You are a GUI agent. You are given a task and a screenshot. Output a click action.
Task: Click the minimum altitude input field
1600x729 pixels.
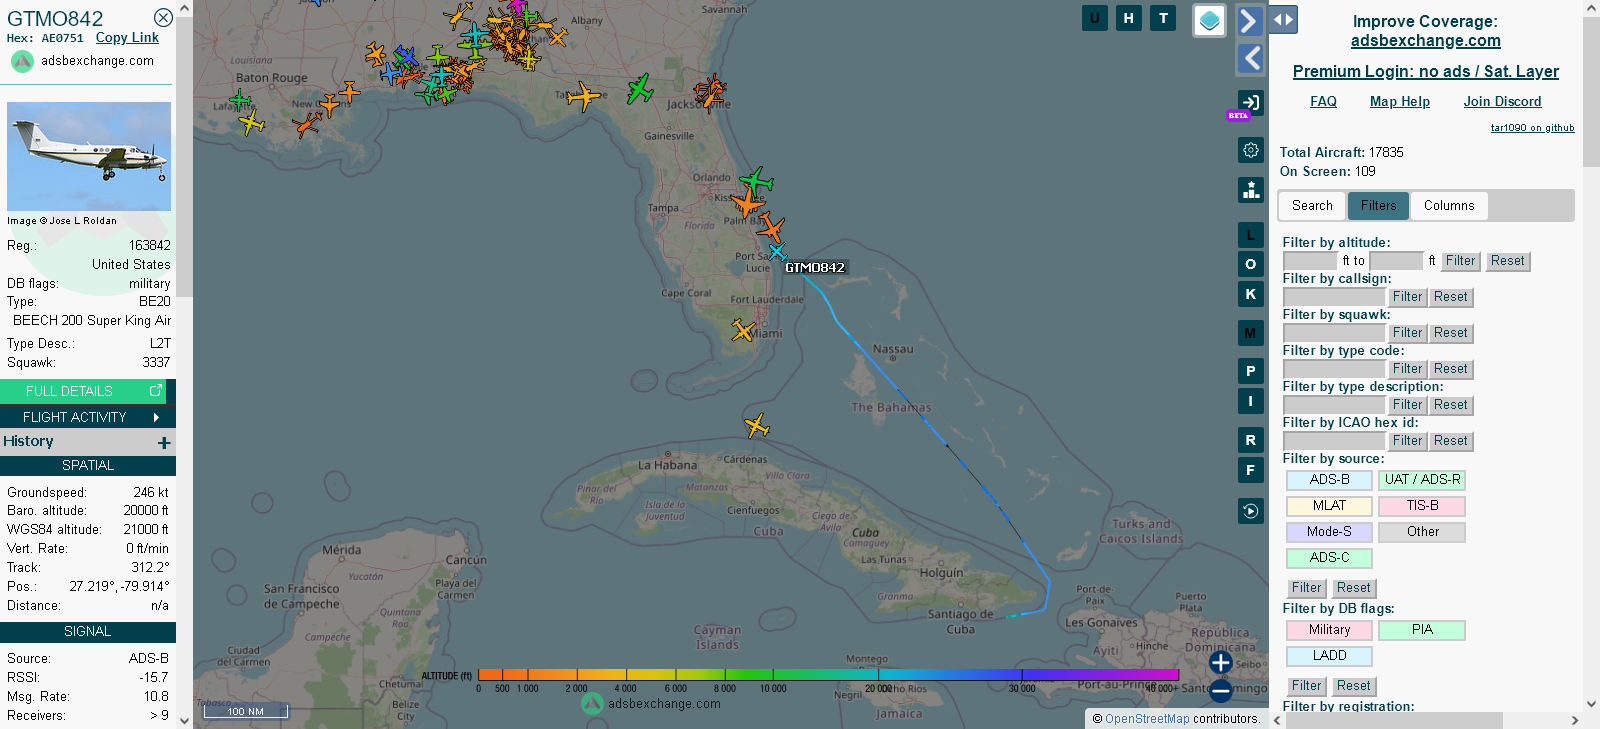1310,261
